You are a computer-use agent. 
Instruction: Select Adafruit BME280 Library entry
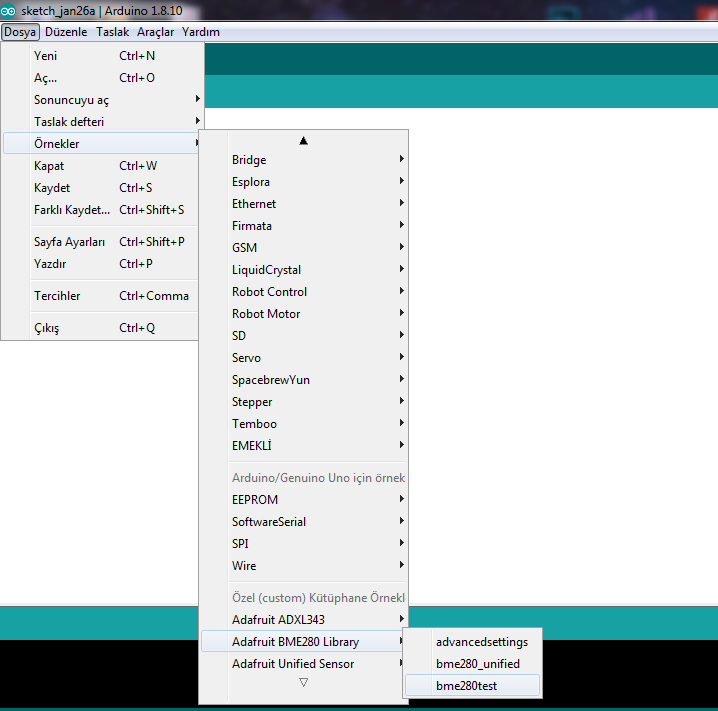tap(302, 641)
